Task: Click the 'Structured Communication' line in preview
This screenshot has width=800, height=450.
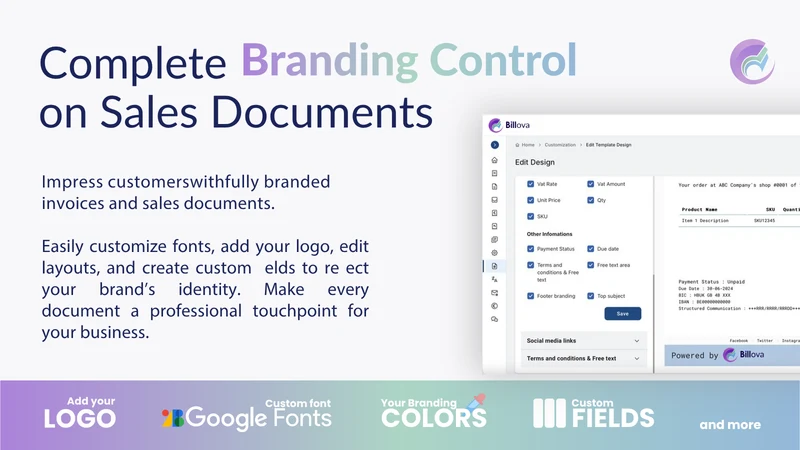Action: (x=739, y=309)
